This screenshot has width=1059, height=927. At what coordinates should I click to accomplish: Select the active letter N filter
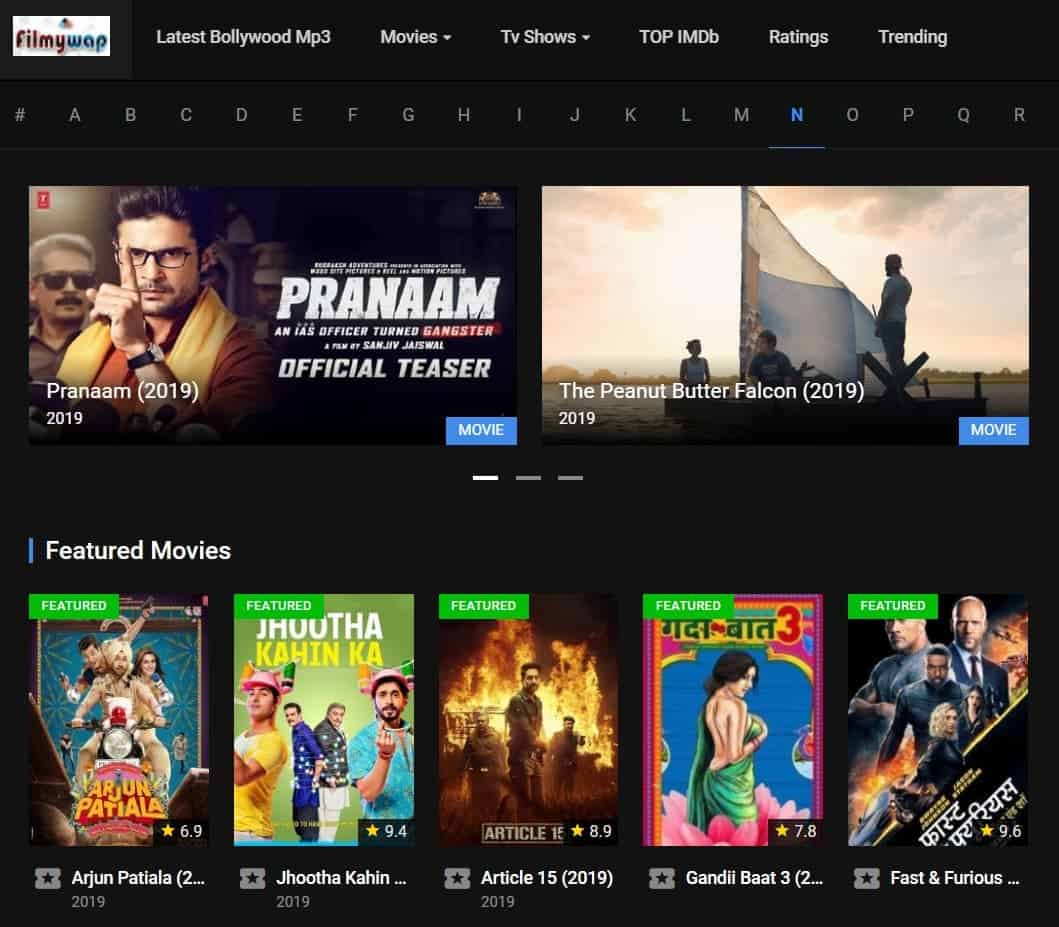[x=797, y=115]
